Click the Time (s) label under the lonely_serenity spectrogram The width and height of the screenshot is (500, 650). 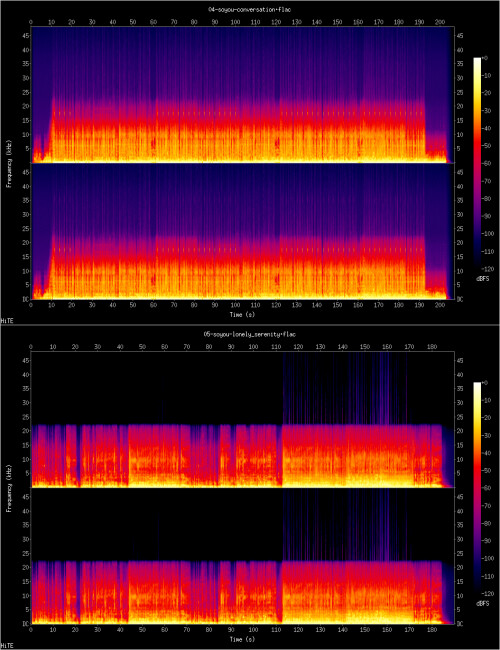(x=243, y=640)
